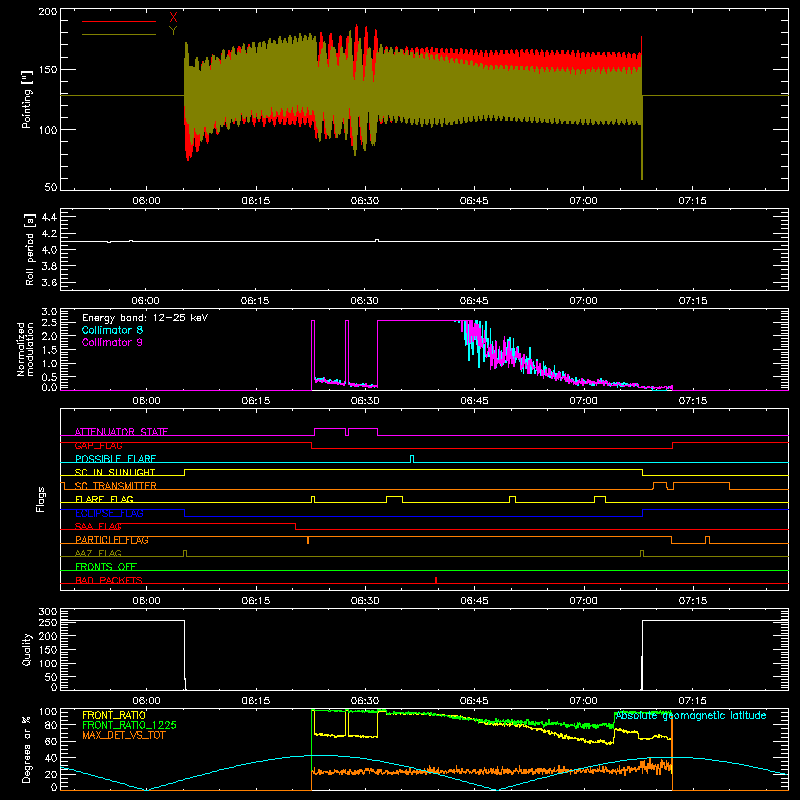The width and height of the screenshot is (800, 800).
Task: Click the 06:30 label under Pointing plot
Action: (365, 201)
